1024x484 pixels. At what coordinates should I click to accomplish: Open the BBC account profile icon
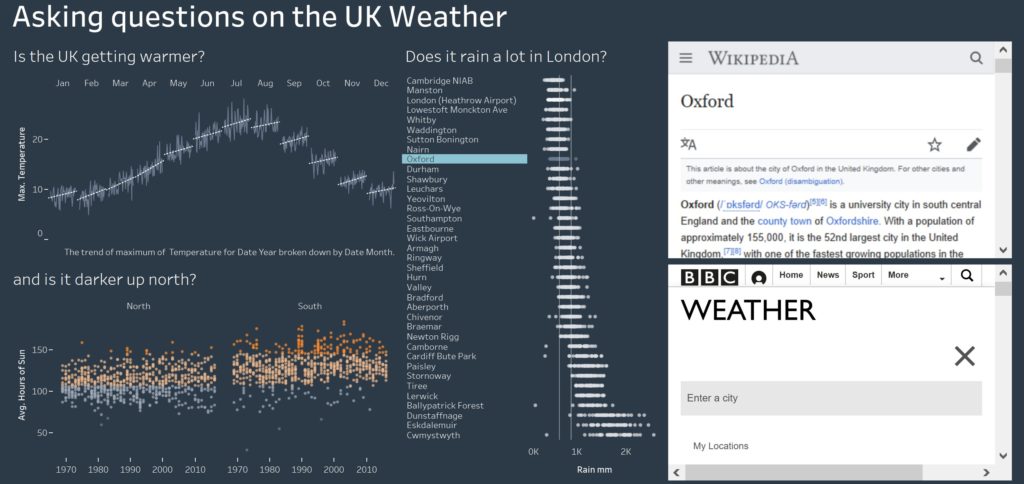pyautogui.click(x=758, y=278)
